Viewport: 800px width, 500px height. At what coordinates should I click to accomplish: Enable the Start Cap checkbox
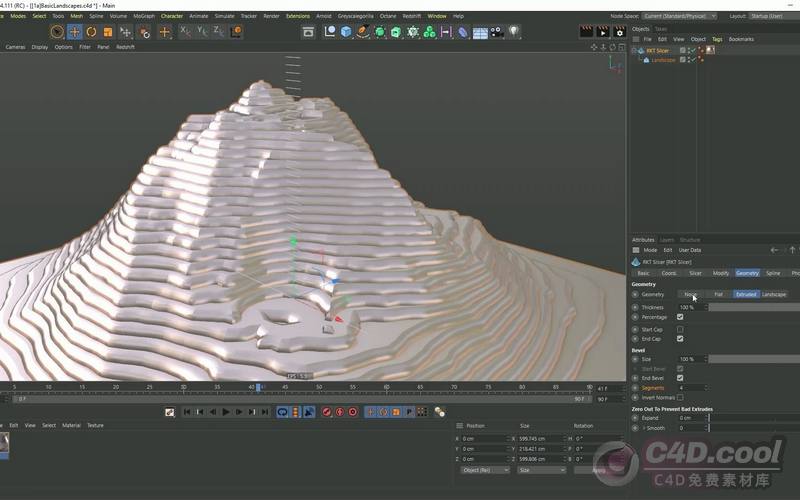(x=680, y=329)
